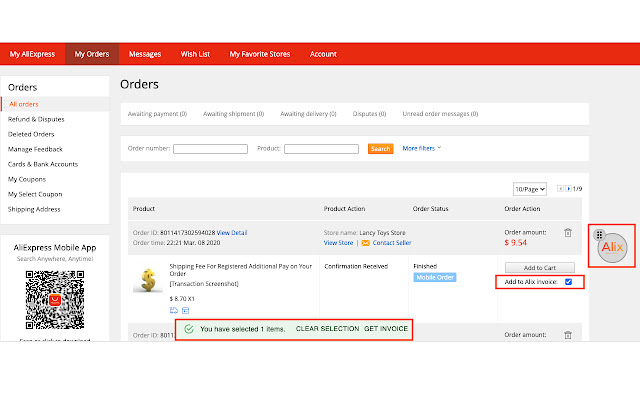Filter by Awaiting delivery (0)
640x400 pixels.
(308, 114)
